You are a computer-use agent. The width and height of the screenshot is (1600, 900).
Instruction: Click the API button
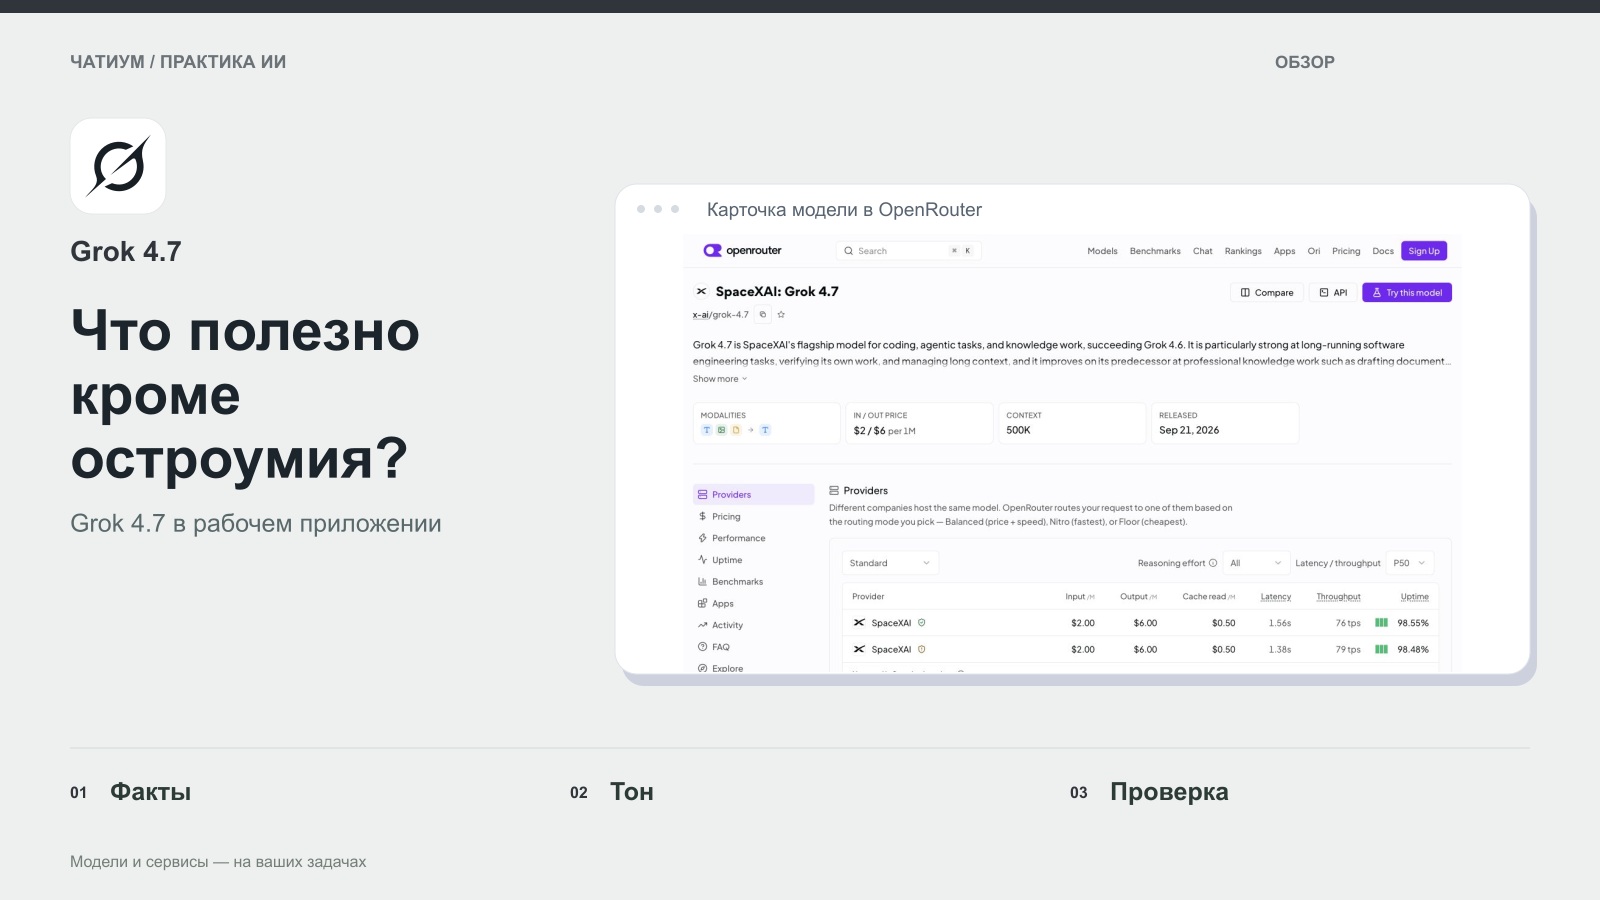click(1333, 293)
